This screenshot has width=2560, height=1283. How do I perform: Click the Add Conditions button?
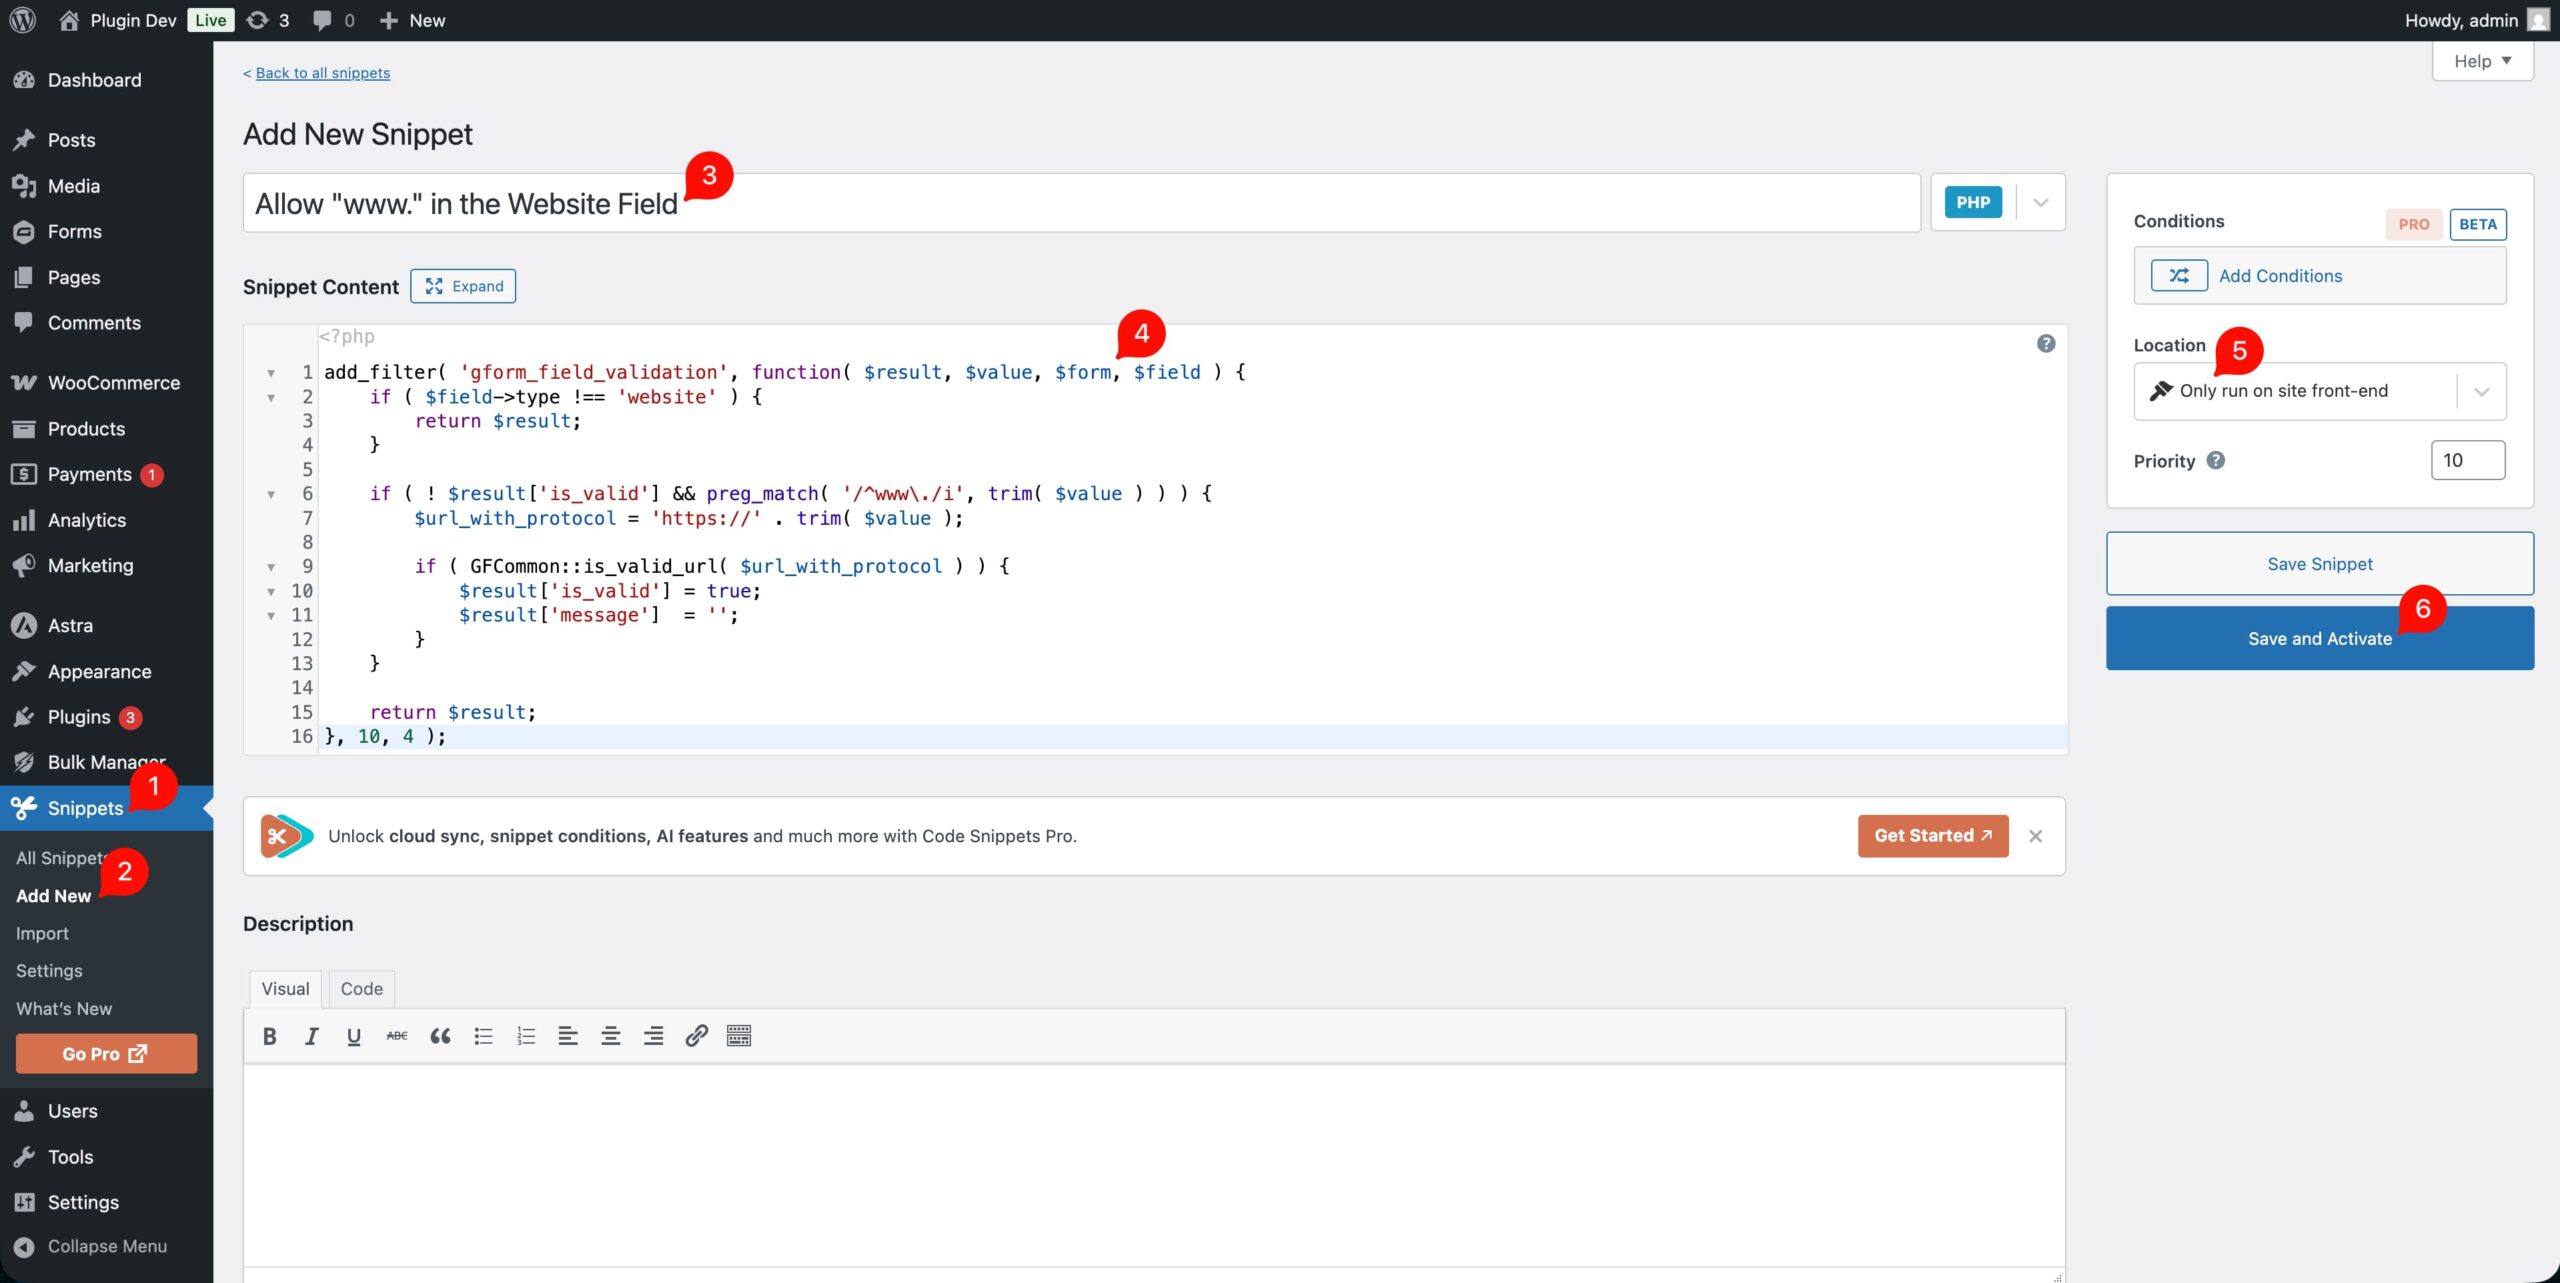pos(2320,275)
